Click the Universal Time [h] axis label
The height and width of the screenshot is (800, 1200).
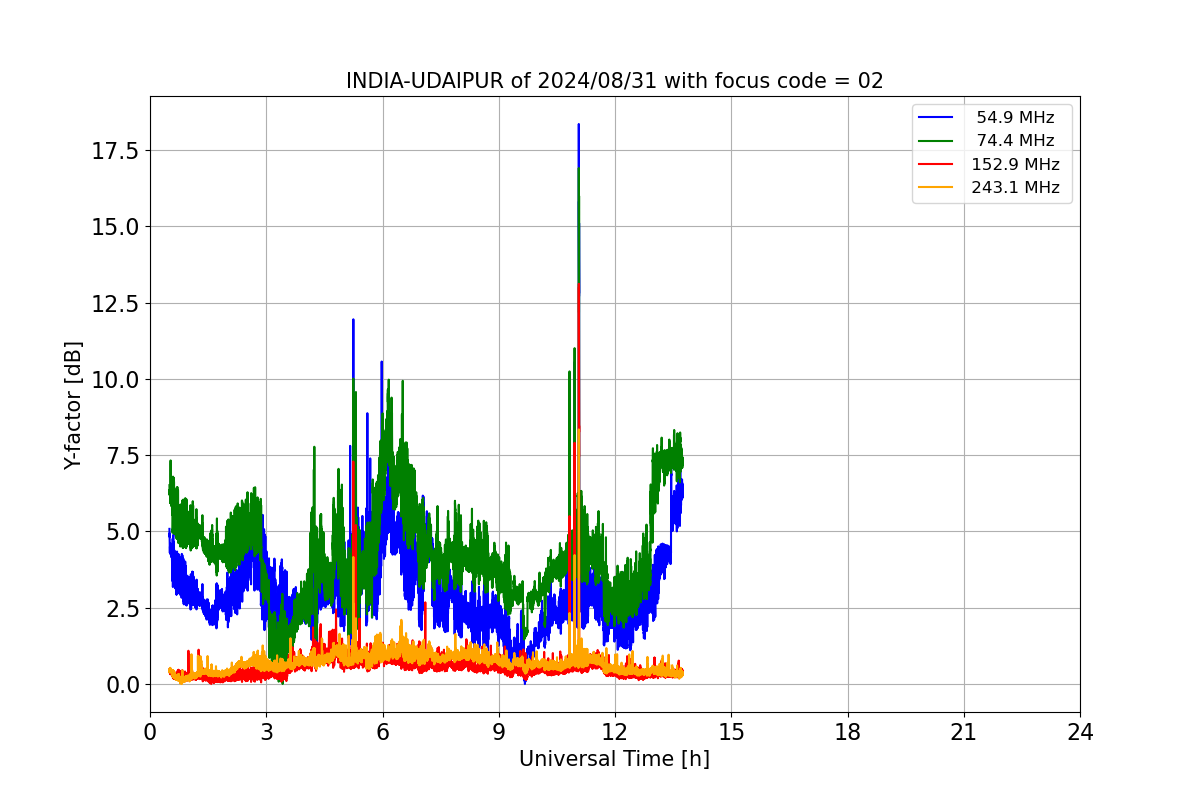(x=614, y=759)
